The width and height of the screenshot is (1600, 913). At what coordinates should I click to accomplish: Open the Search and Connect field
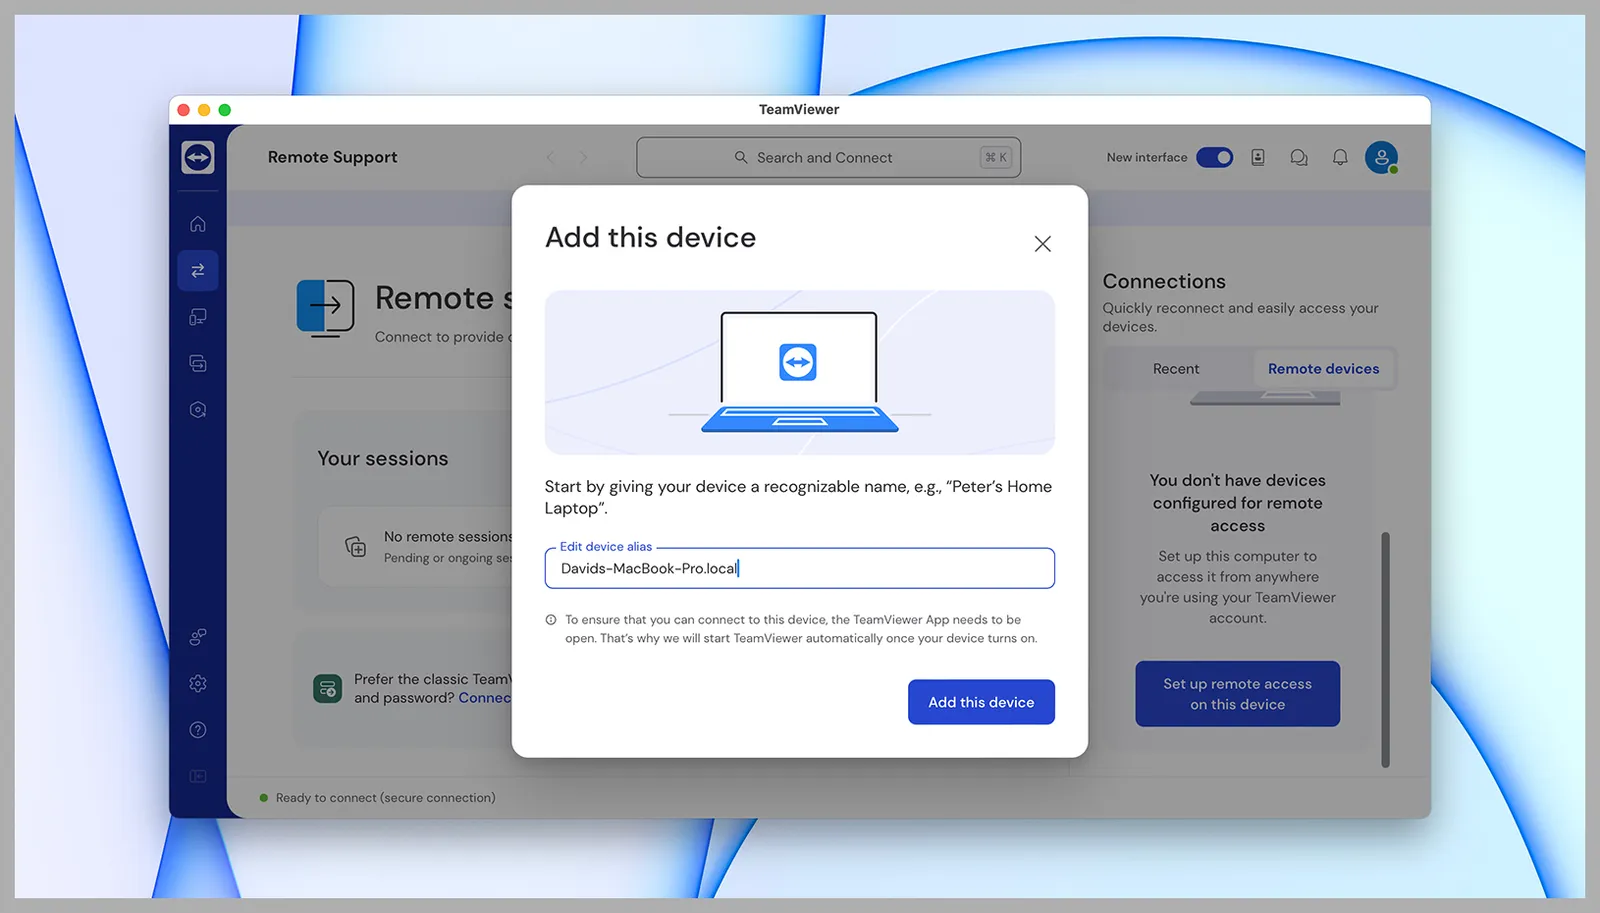click(x=828, y=157)
